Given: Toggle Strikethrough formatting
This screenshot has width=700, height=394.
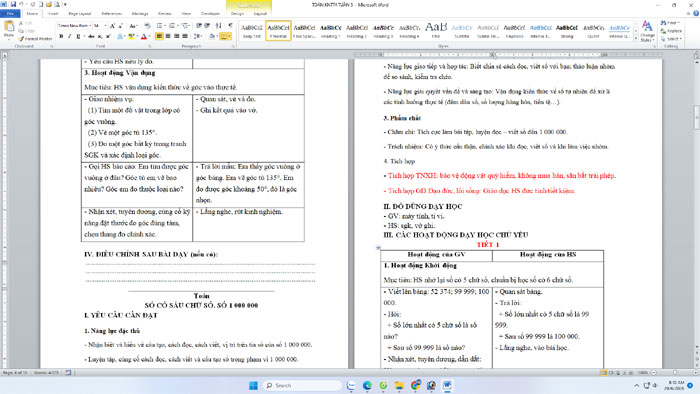Looking at the screenshot, I should point(91,37).
